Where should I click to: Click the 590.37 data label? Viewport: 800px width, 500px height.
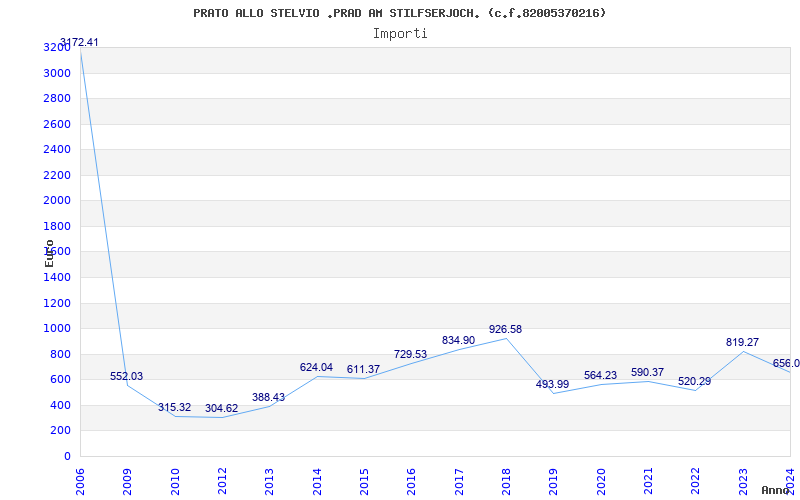[647, 372]
